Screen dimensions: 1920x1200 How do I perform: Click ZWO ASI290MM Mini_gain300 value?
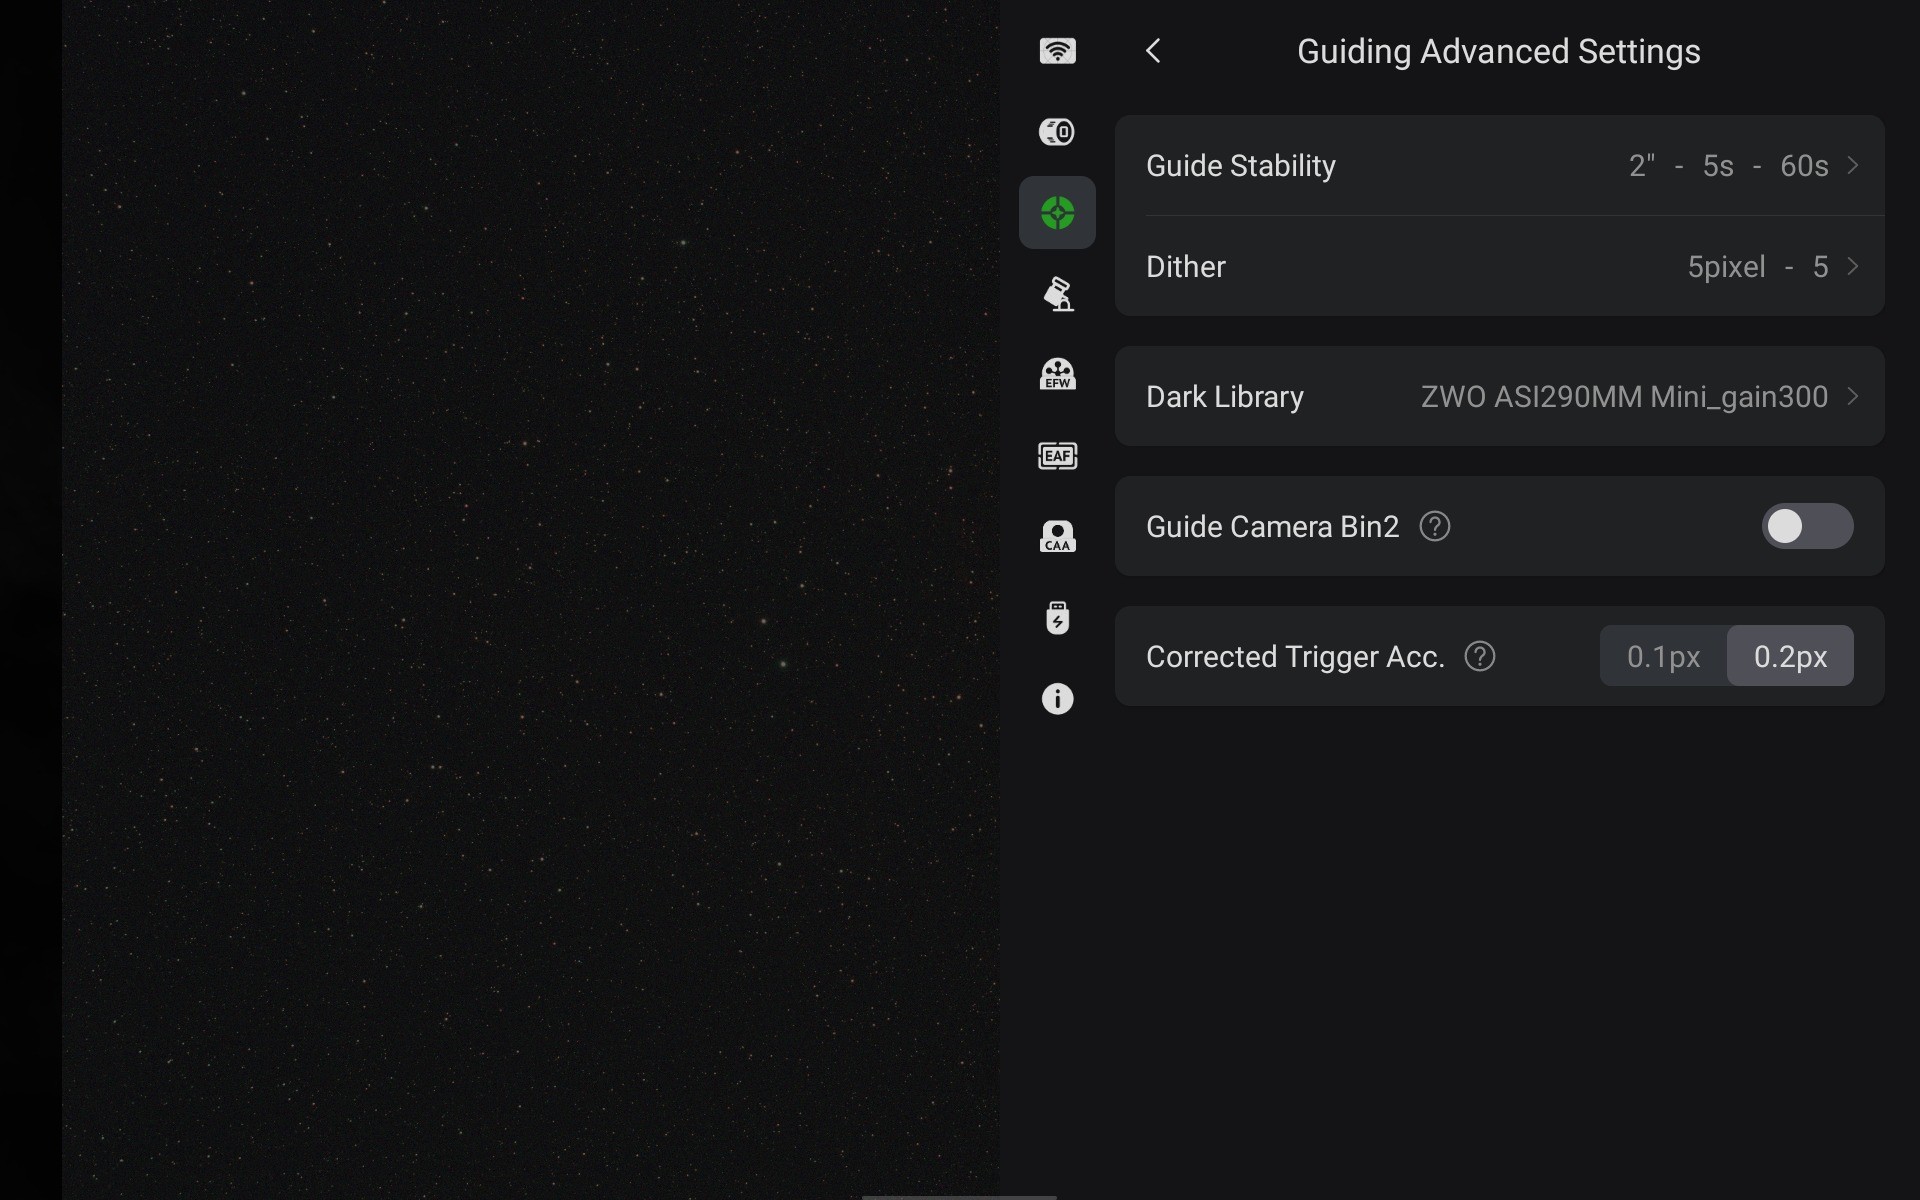1624,397
